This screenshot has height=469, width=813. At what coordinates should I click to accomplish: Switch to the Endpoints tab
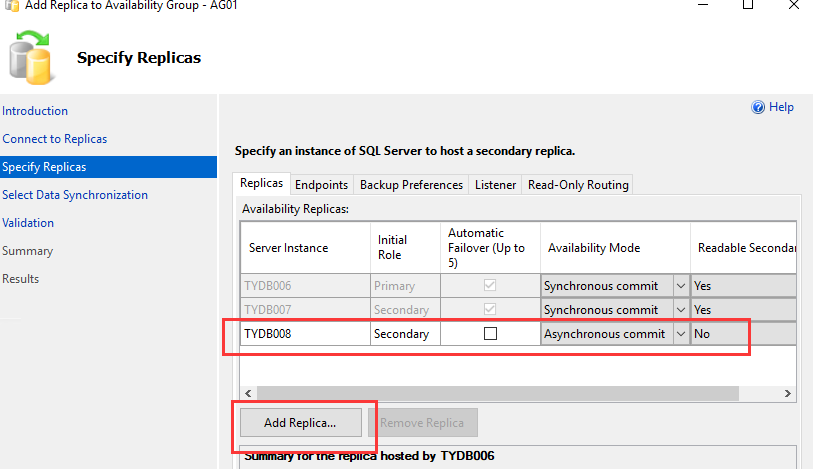[321, 185]
